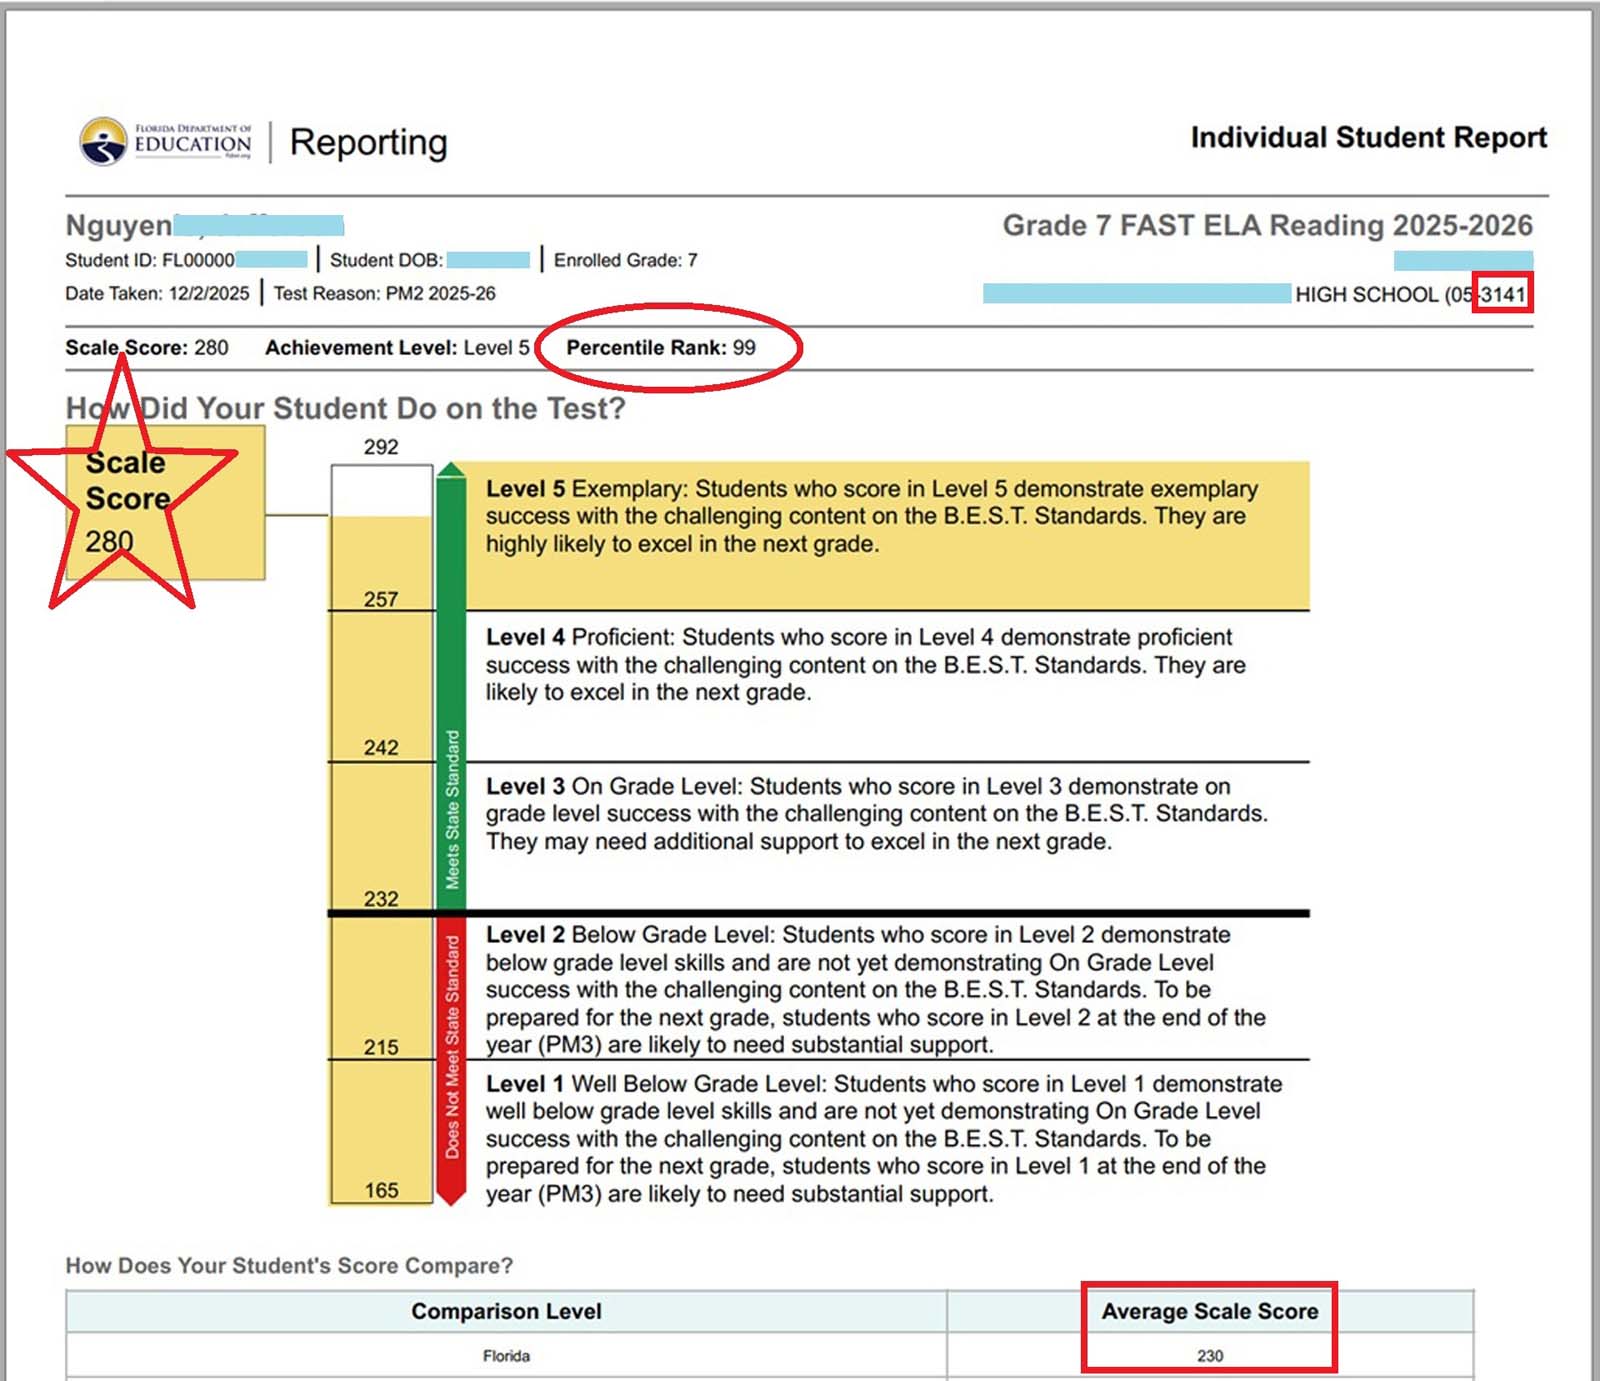This screenshot has width=1600, height=1381.
Task: Select the Level 2 Below Grade Level description
Action: [875, 990]
